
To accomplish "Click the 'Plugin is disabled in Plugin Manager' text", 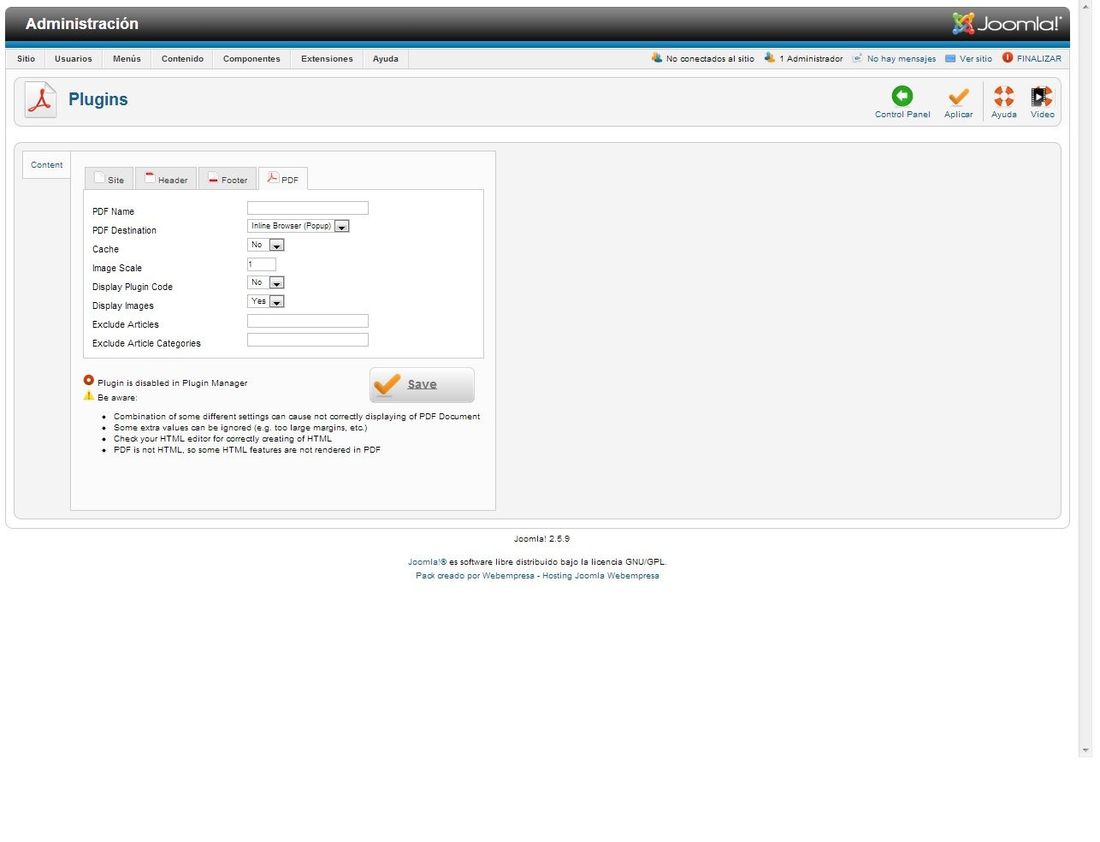I will tap(173, 383).
